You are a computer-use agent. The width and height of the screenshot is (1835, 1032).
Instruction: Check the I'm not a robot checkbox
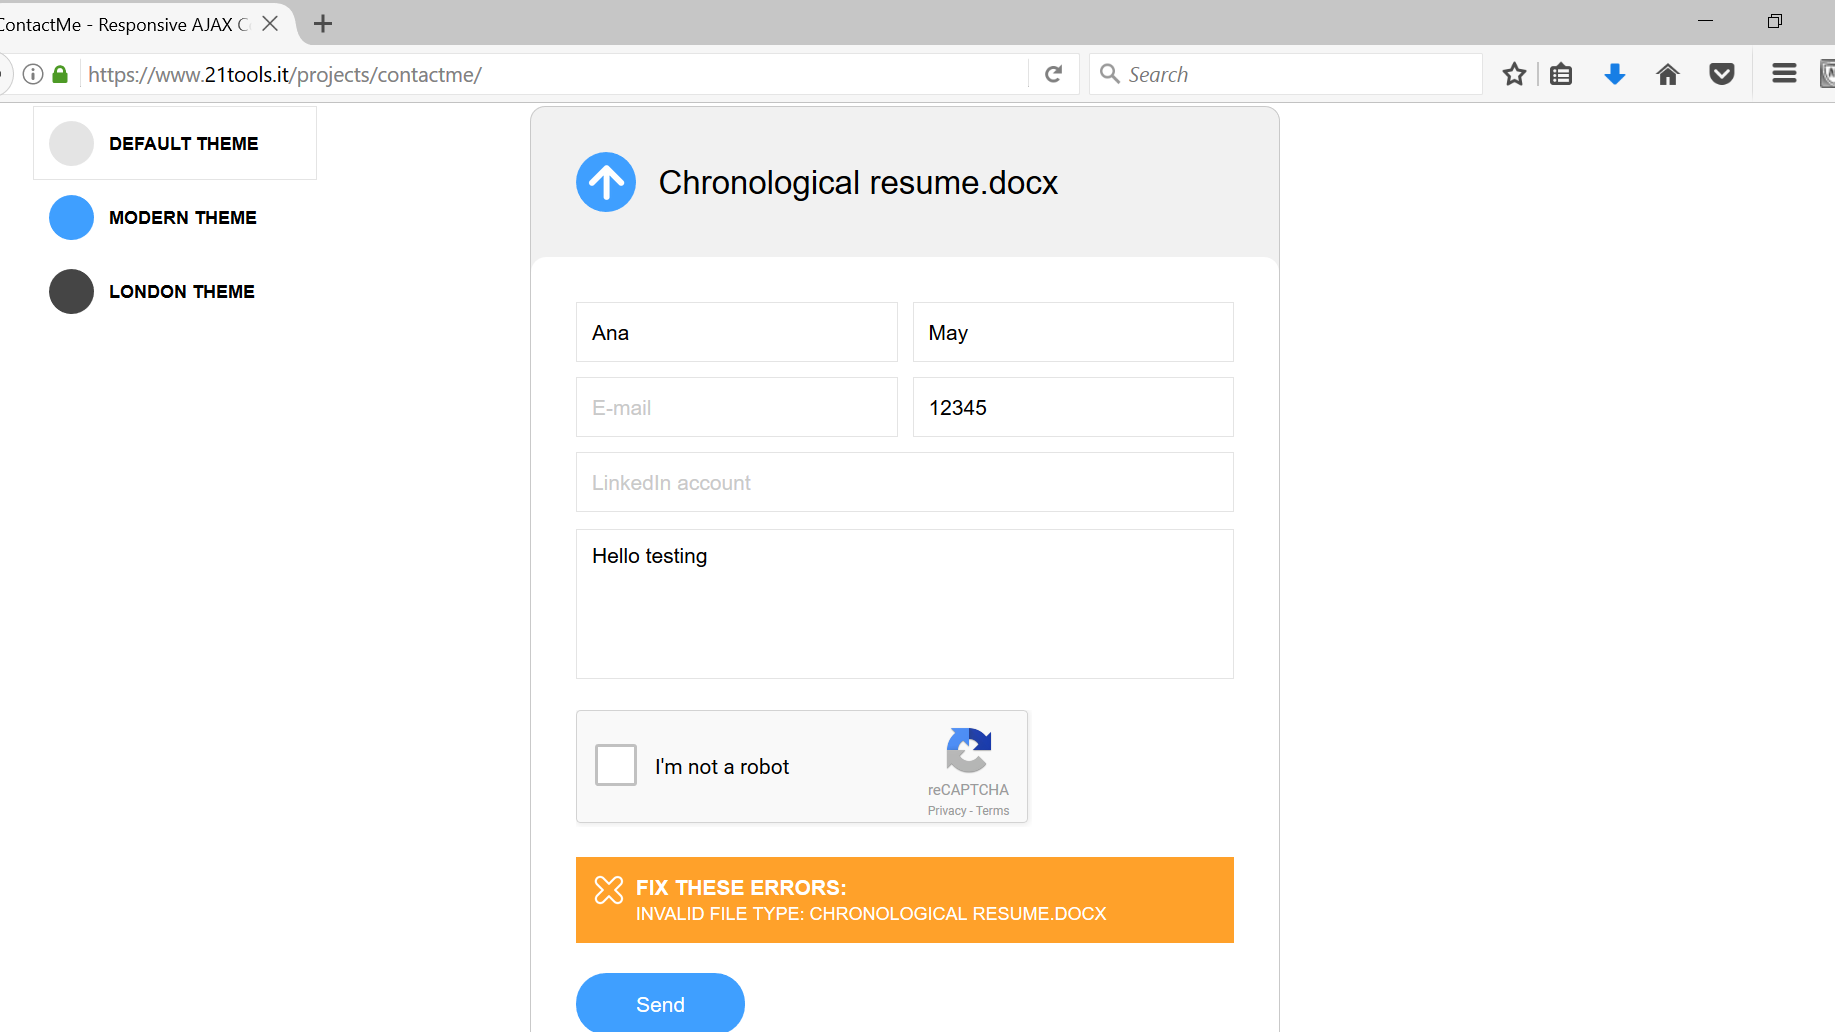pyautogui.click(x=616, y=765)
